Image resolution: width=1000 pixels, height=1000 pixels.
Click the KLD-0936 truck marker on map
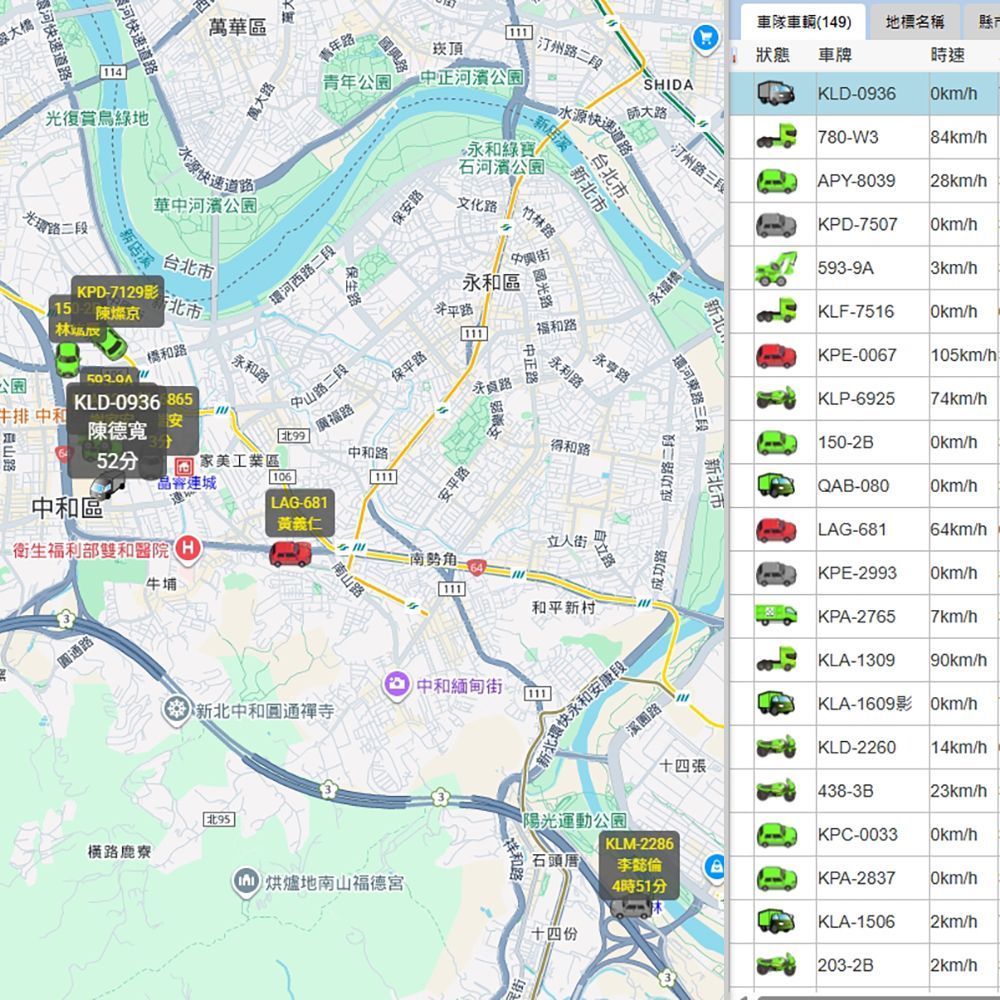107,487
